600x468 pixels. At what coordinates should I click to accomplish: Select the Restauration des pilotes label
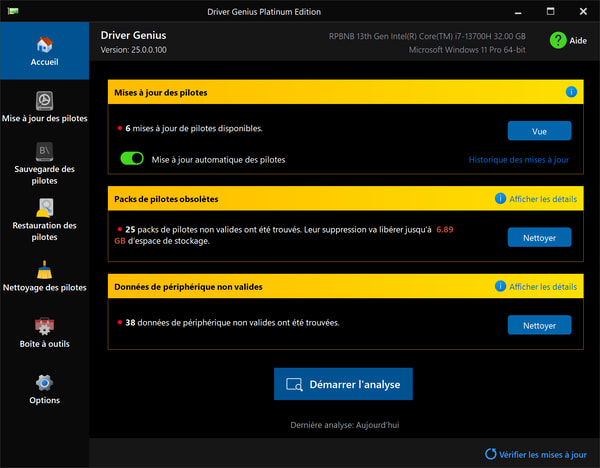[44, 231]
